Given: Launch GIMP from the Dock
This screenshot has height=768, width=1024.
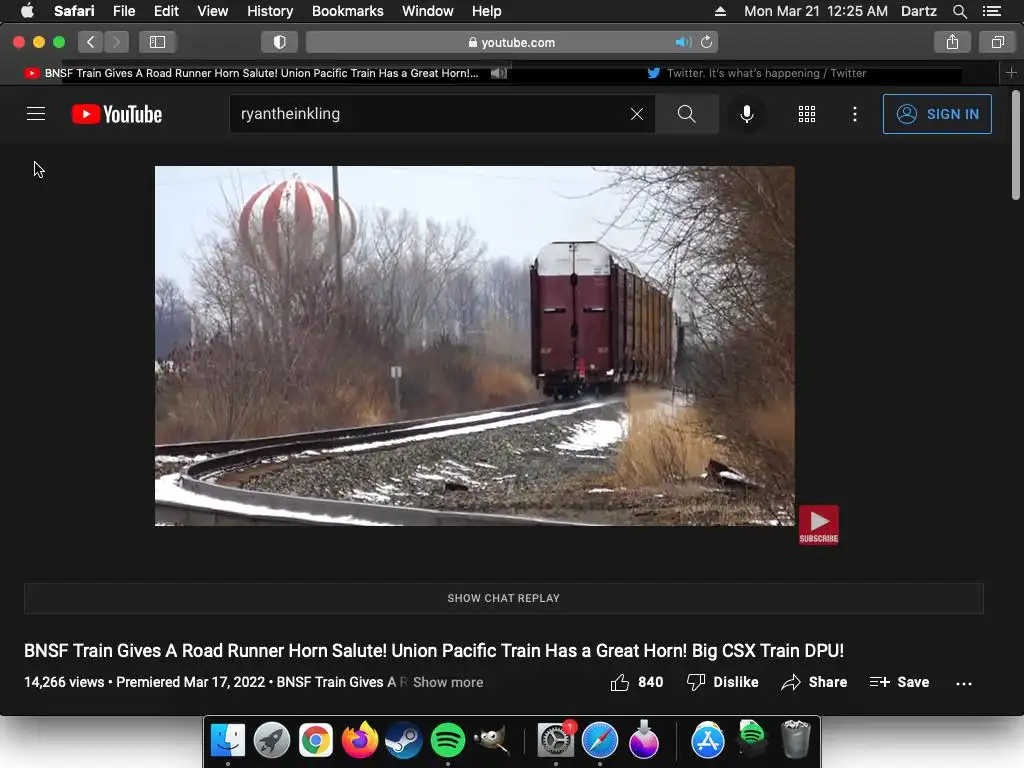Looking at the screenshot, I should pos(491,740).
